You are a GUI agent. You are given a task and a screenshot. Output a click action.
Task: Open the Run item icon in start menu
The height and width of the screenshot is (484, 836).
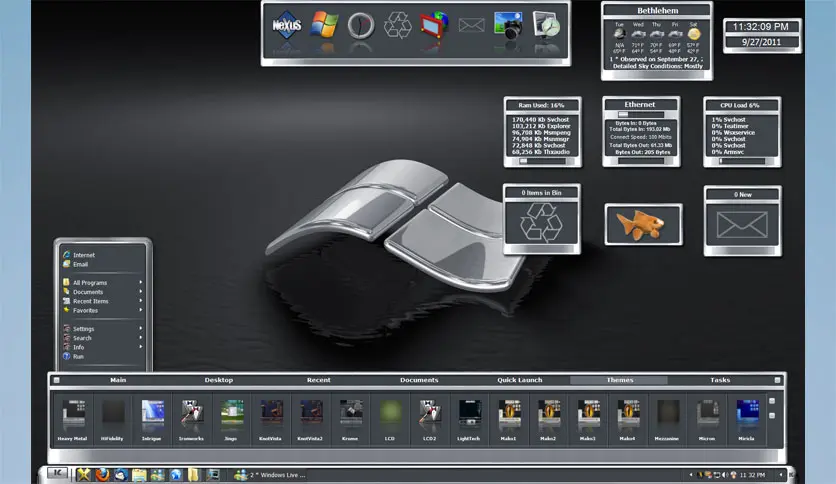coord(67,356)
